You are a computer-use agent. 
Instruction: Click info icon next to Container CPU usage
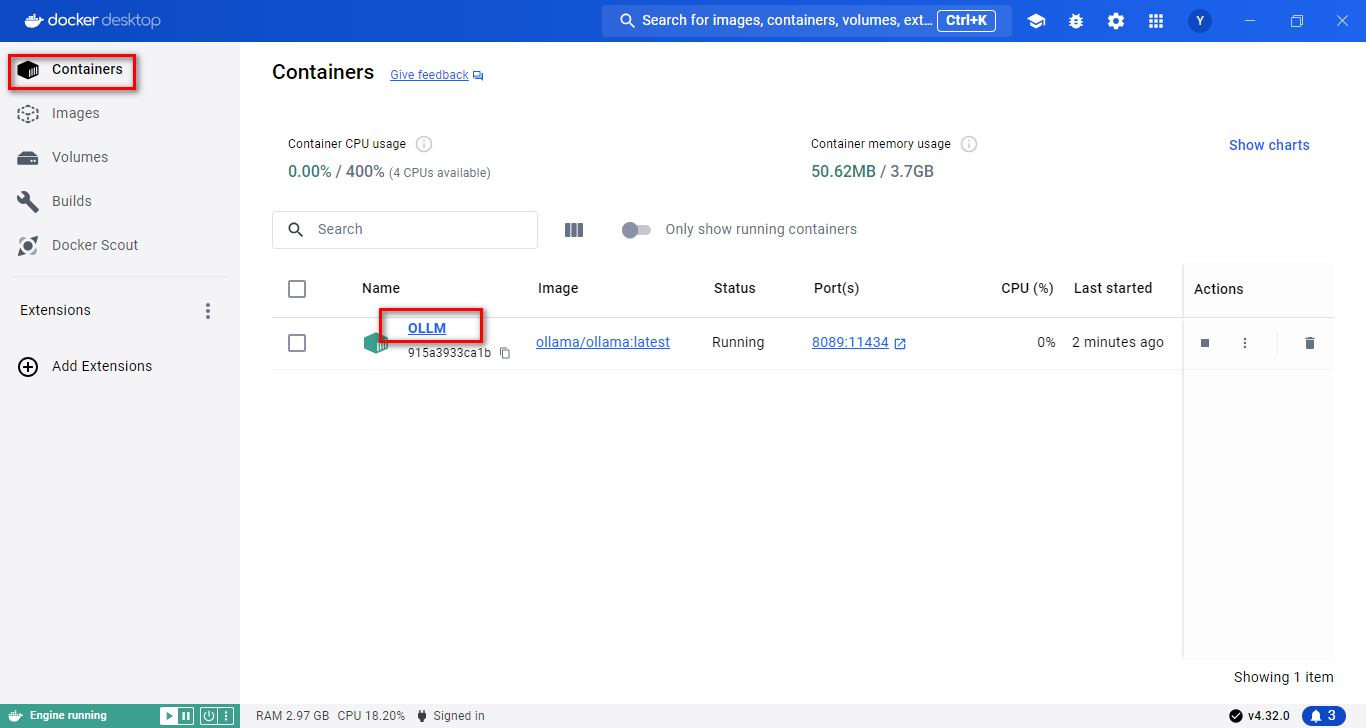click(x=423, y=144)
